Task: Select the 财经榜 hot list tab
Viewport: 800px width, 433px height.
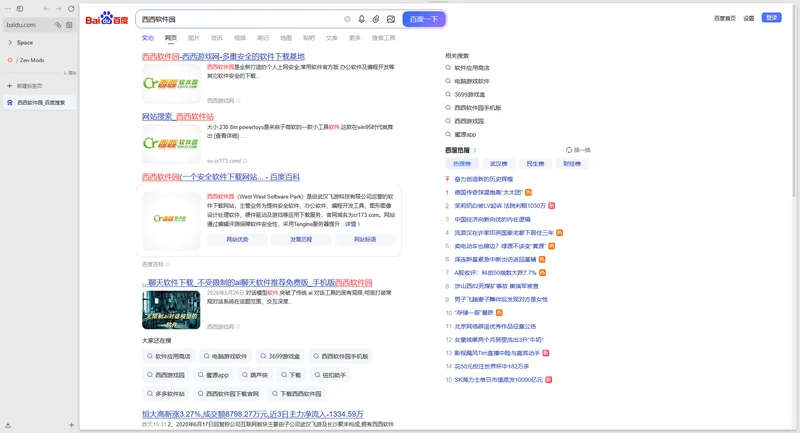Action: click(x=572, y=164)
